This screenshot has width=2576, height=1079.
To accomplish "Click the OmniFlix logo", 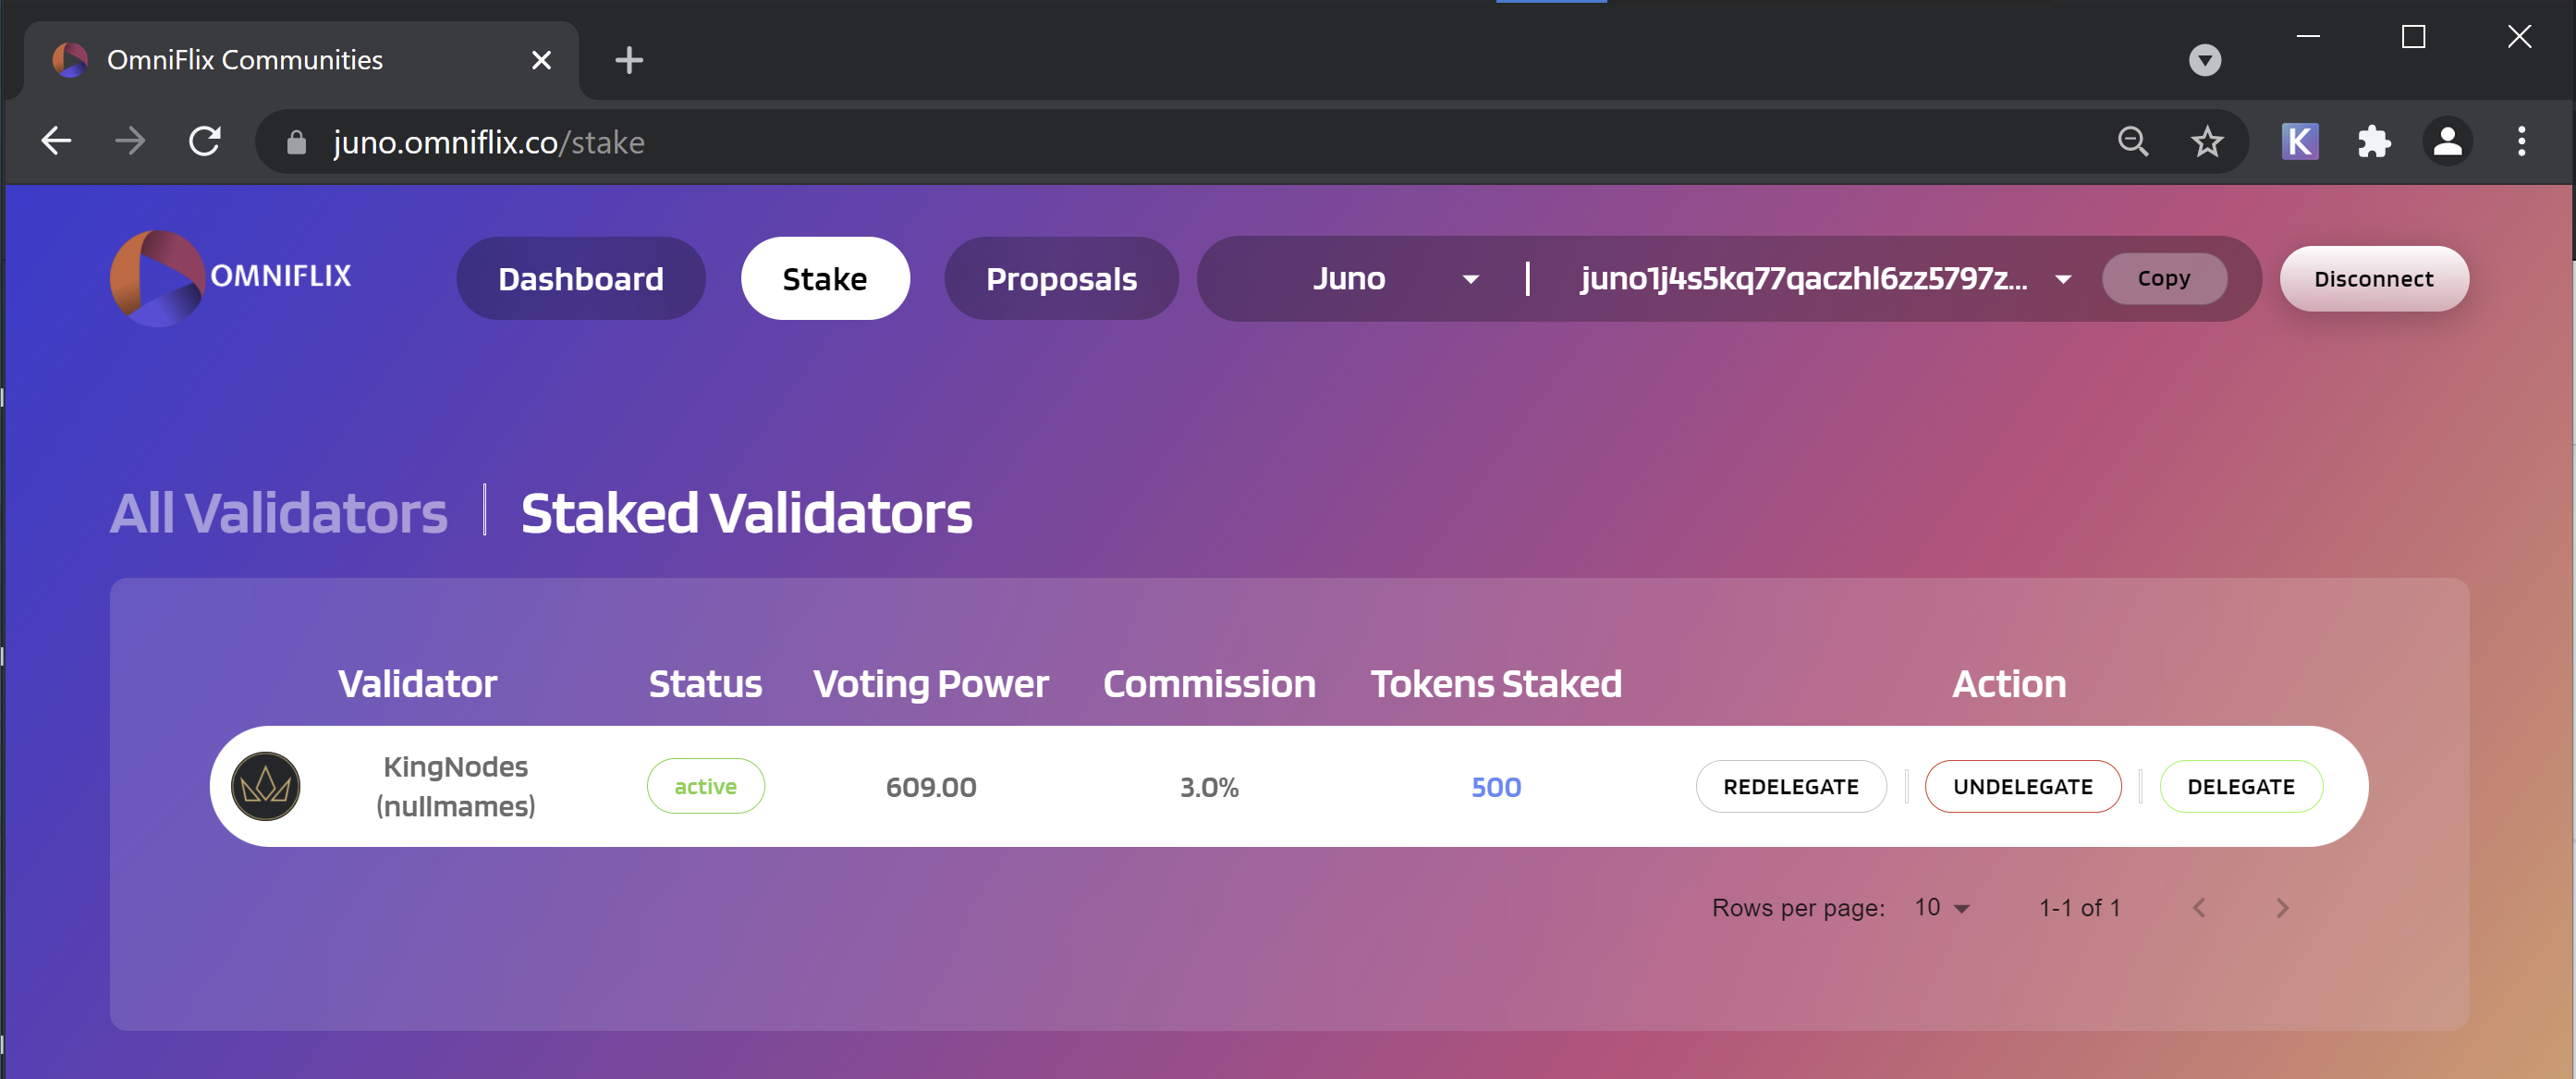I will pos(231,278).
